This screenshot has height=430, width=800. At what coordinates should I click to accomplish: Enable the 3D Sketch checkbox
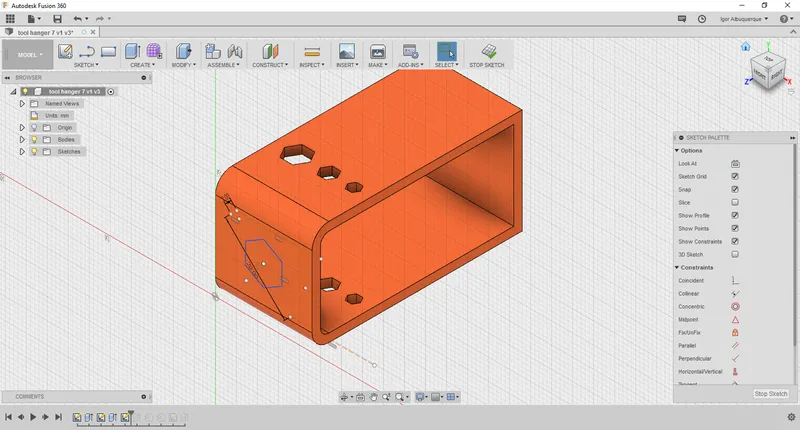(735, 255)
